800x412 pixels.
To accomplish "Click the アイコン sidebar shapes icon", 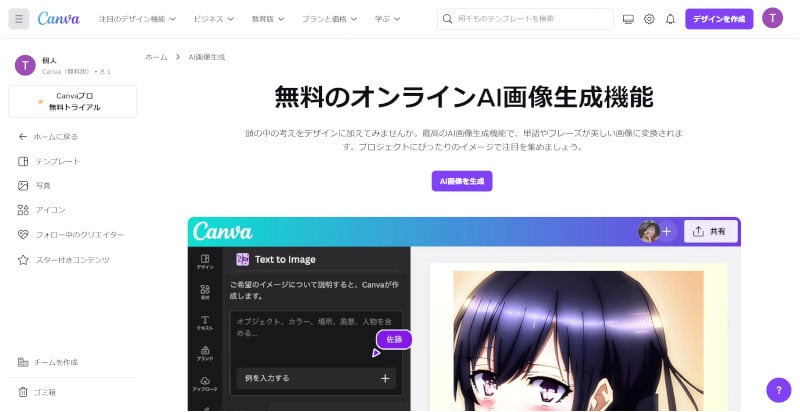I will 23,210.
